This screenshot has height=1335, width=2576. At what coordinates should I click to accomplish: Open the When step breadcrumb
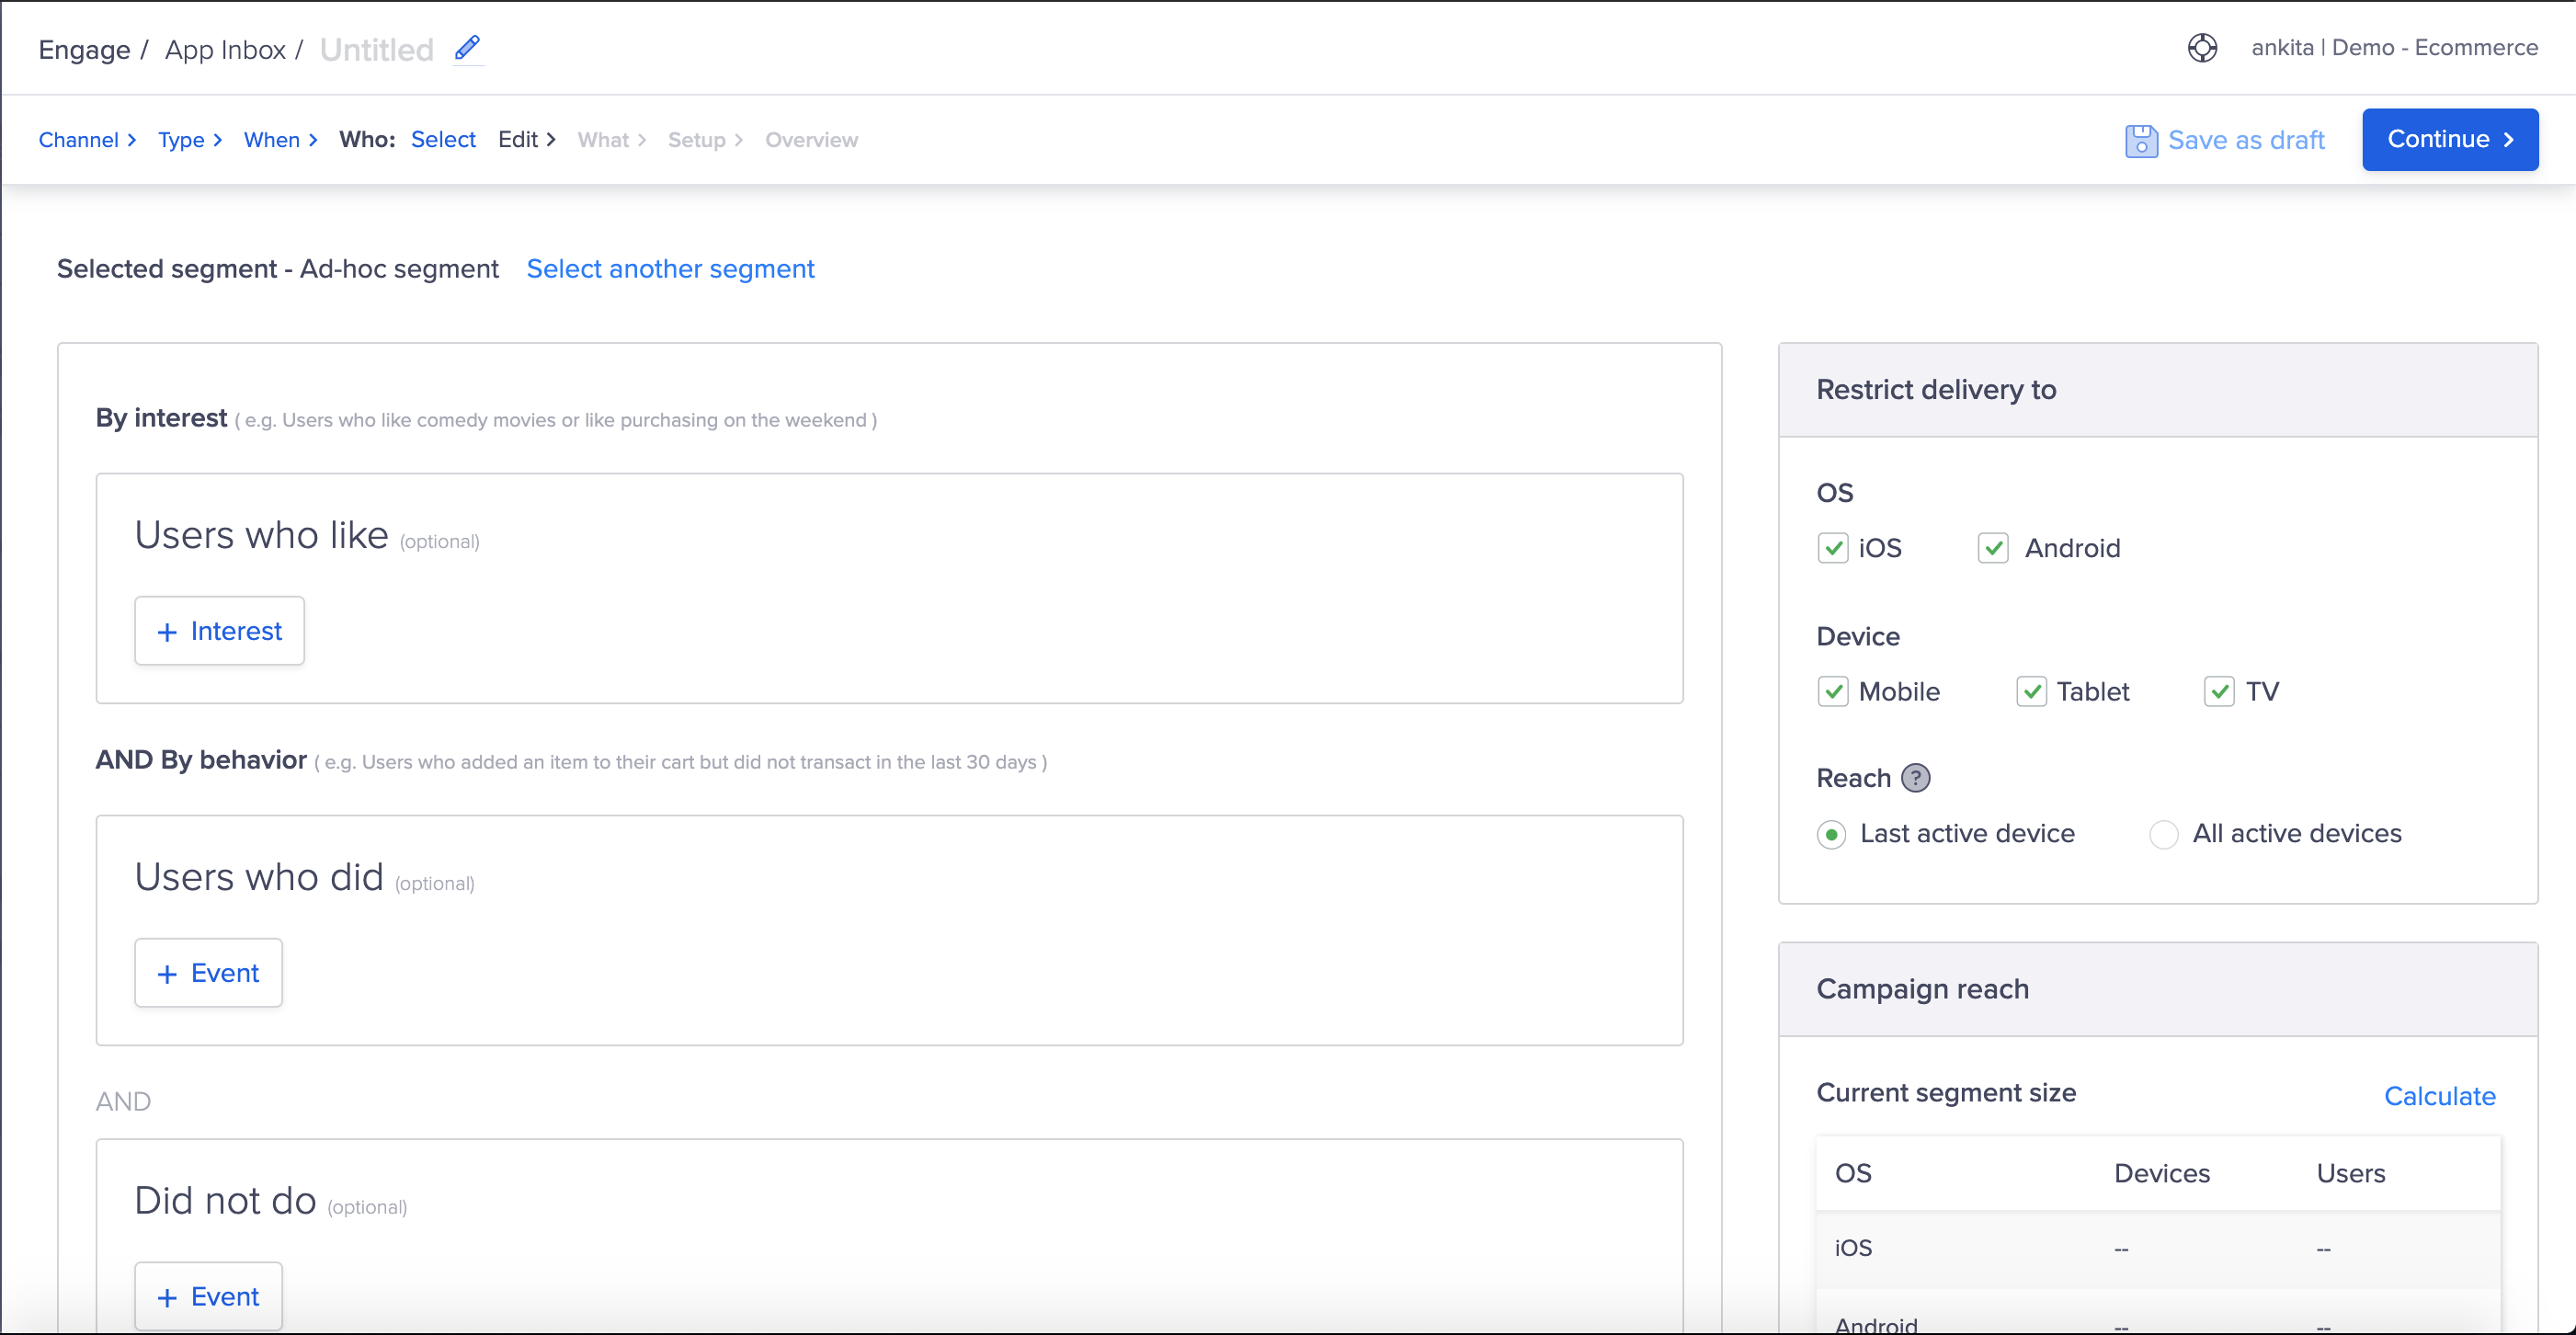pyautogui.click(x=271, y=140)
